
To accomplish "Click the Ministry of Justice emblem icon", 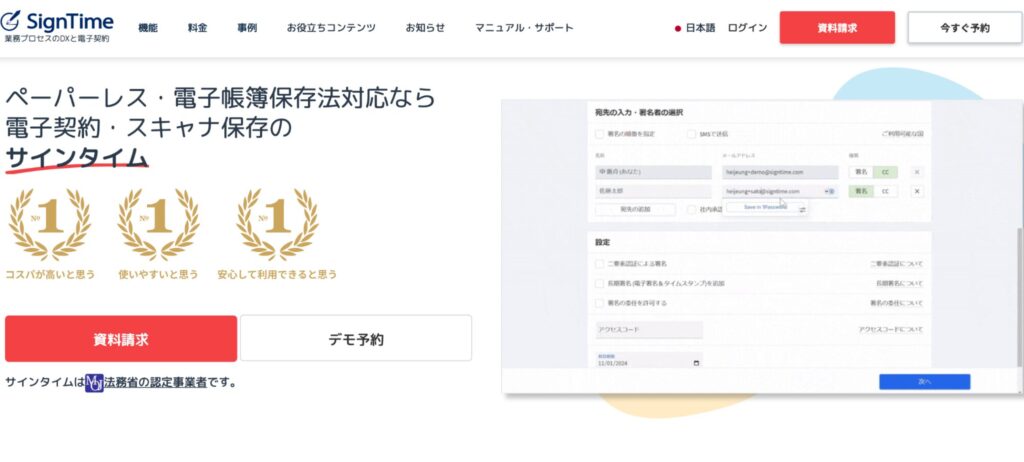I will coord(94,382).
